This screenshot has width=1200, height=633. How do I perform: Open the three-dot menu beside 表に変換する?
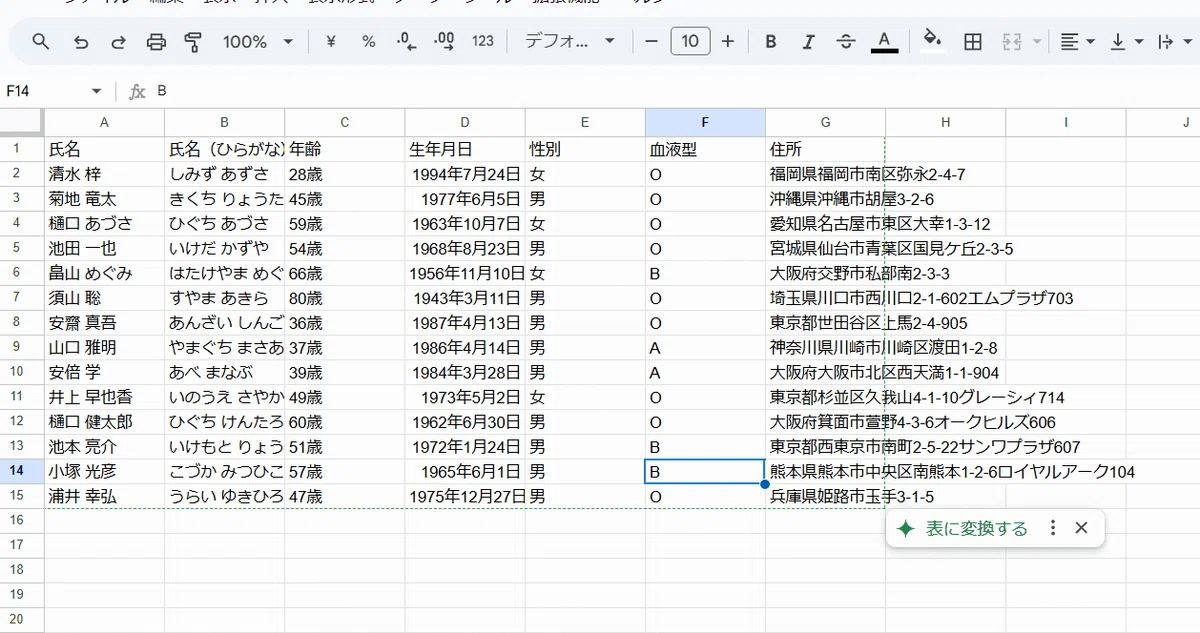pos(1052,528)
